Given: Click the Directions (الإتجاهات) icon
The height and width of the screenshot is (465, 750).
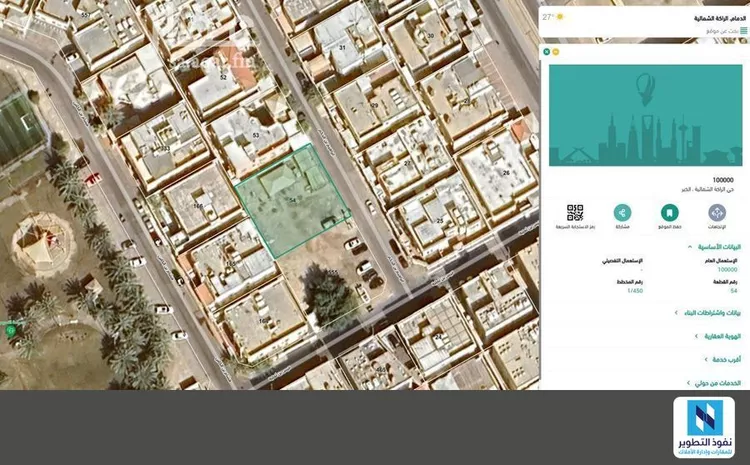Looking at the screenshot, I should [716, 213].
